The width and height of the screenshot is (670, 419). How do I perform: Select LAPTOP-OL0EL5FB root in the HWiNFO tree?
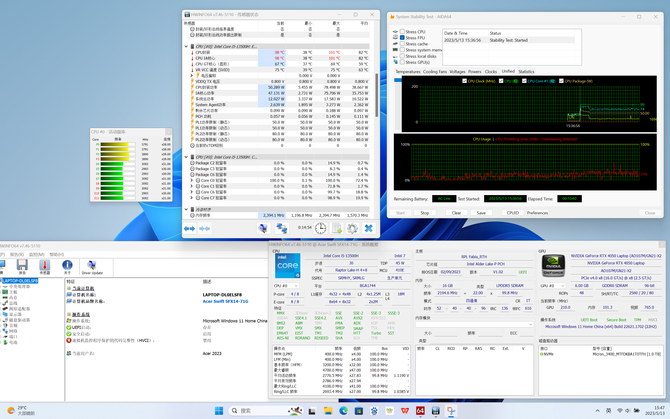point(20,281)
